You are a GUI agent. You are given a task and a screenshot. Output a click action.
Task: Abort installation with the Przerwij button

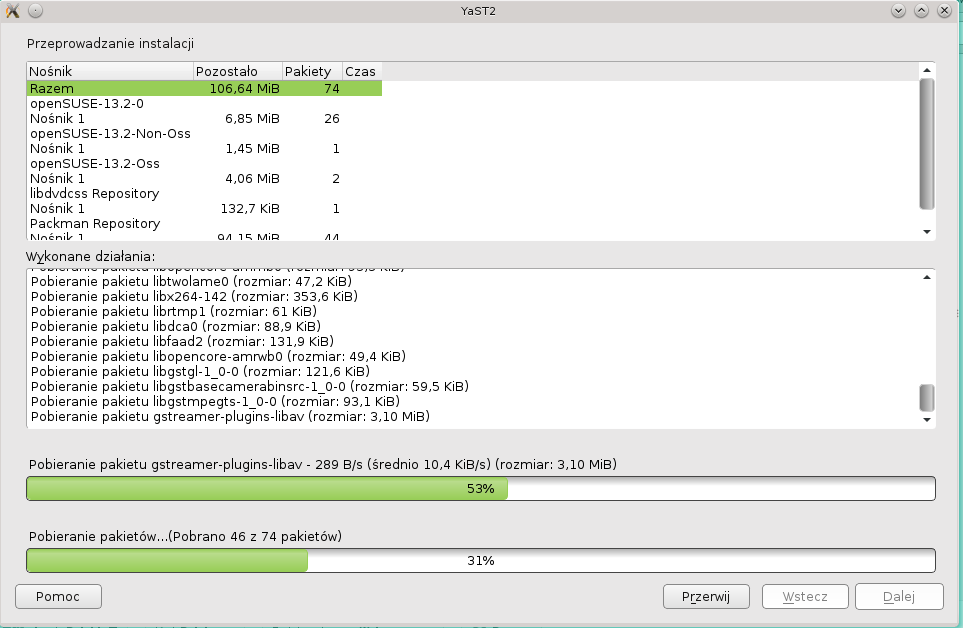tap(706, 596)
